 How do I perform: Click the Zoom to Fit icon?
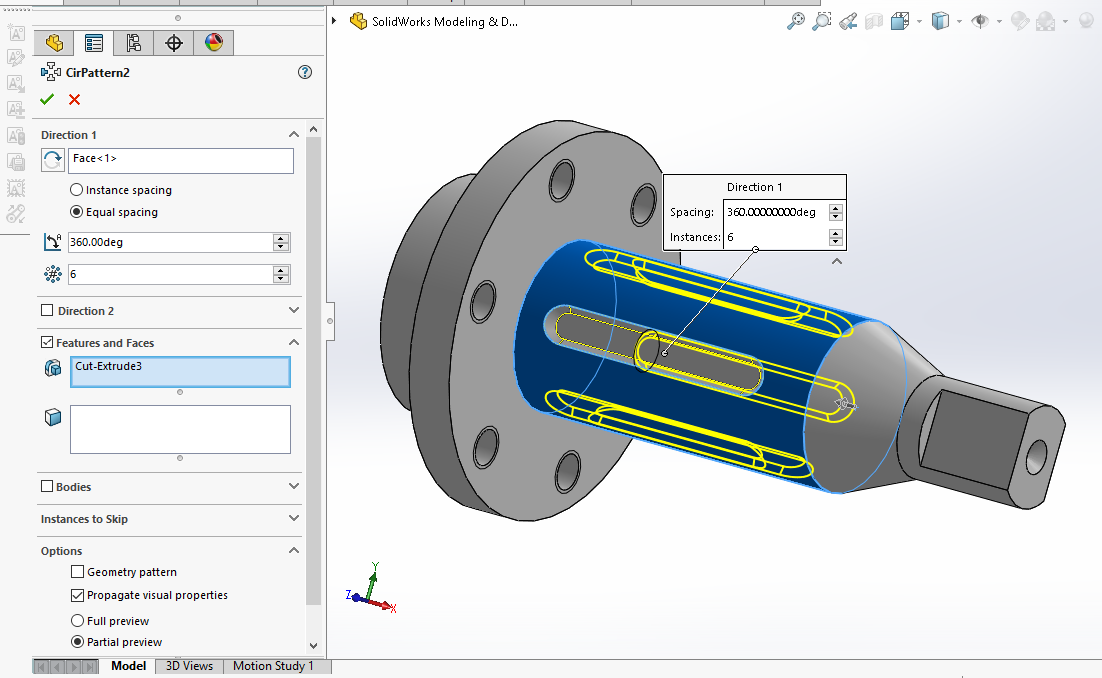[796, 21]
